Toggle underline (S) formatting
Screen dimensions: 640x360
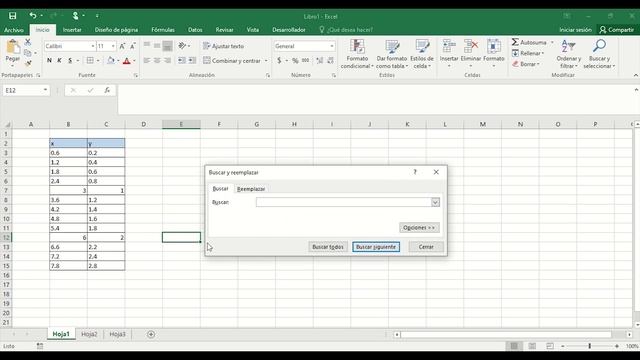pyautogui.click(x=70, y=60)
